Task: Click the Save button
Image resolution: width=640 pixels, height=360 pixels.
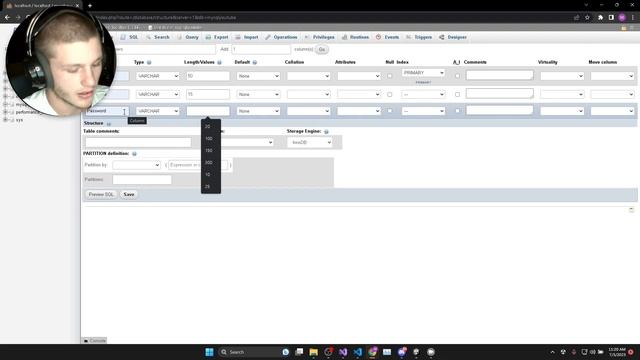Action: 129,194
